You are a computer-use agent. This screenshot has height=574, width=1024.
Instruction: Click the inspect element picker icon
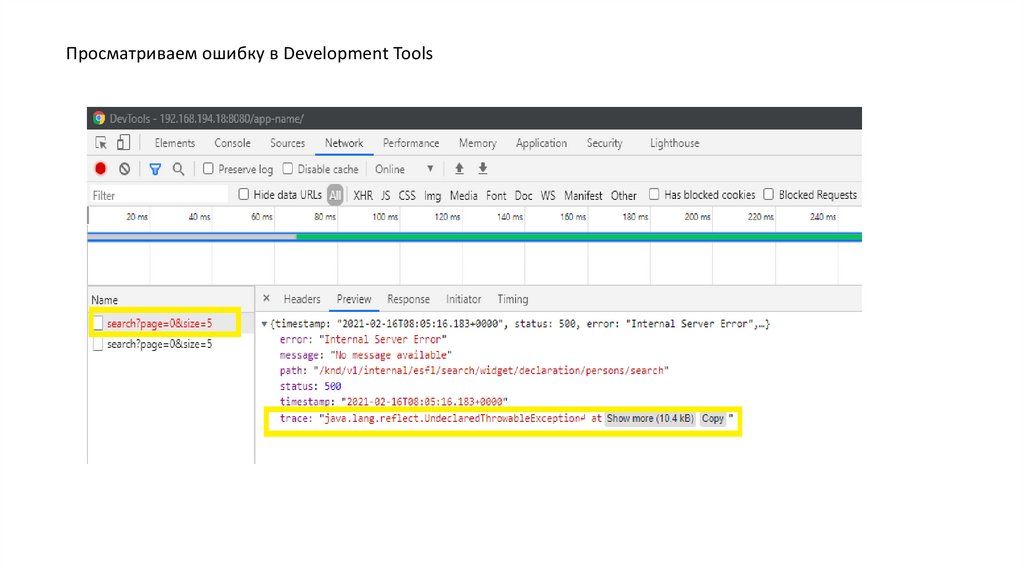coord(100,143)
